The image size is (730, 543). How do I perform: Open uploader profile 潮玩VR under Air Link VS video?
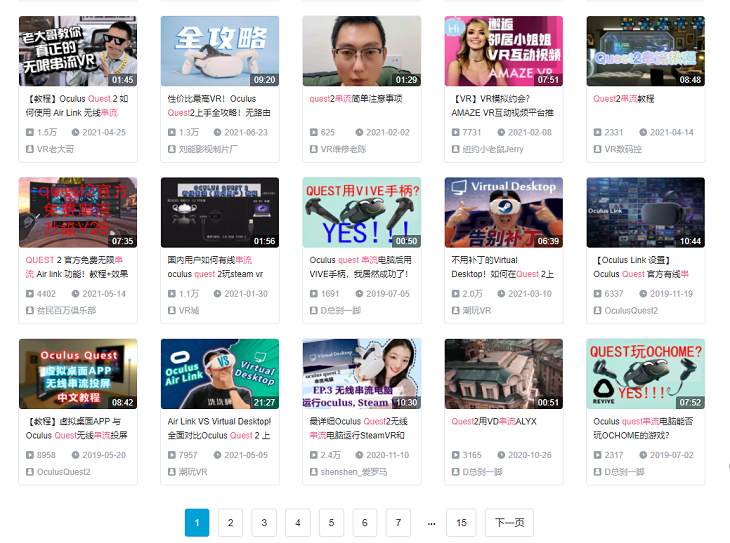pos(193,472)
